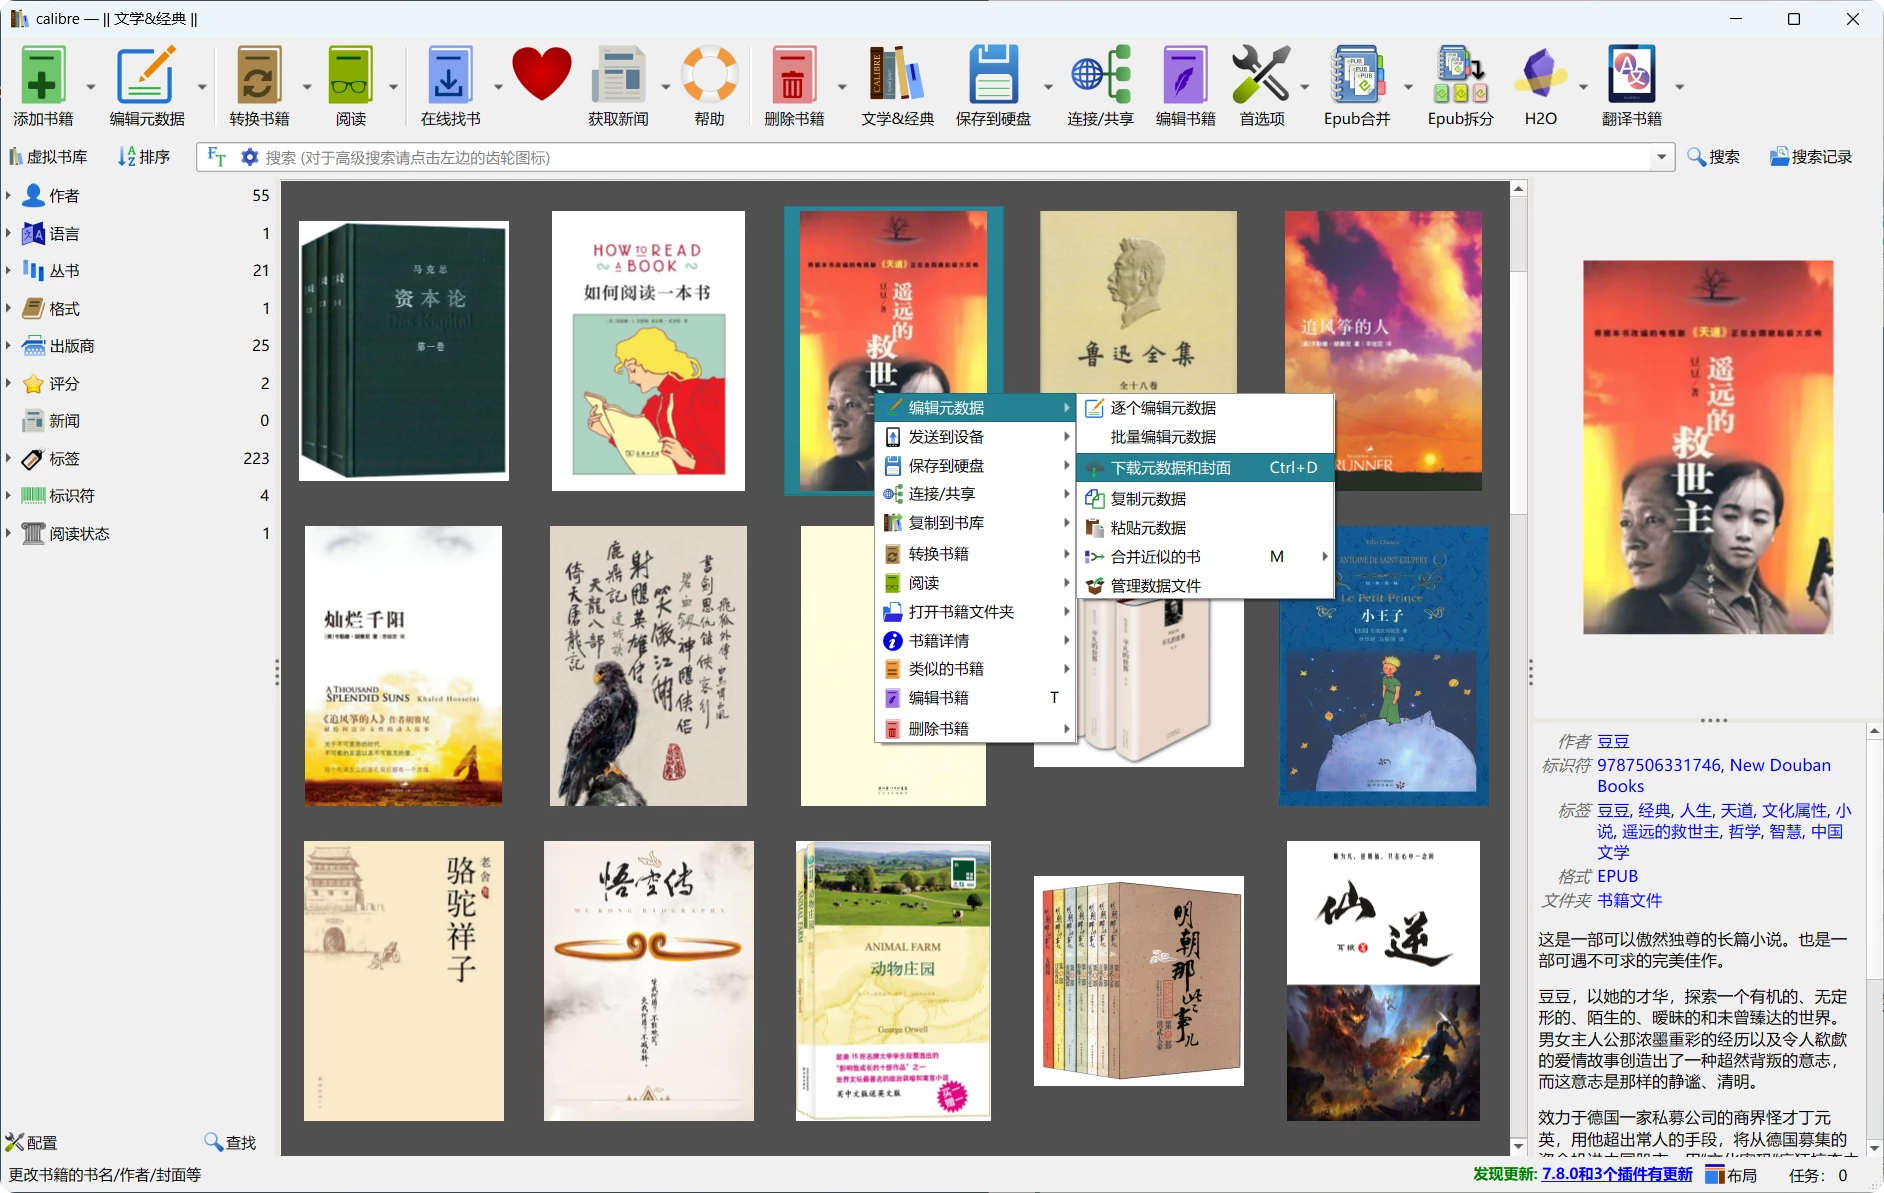This screenshot has width=1884, height=1193.
Task: Click the gear icon for advanced search
Action: coord(249,157)
